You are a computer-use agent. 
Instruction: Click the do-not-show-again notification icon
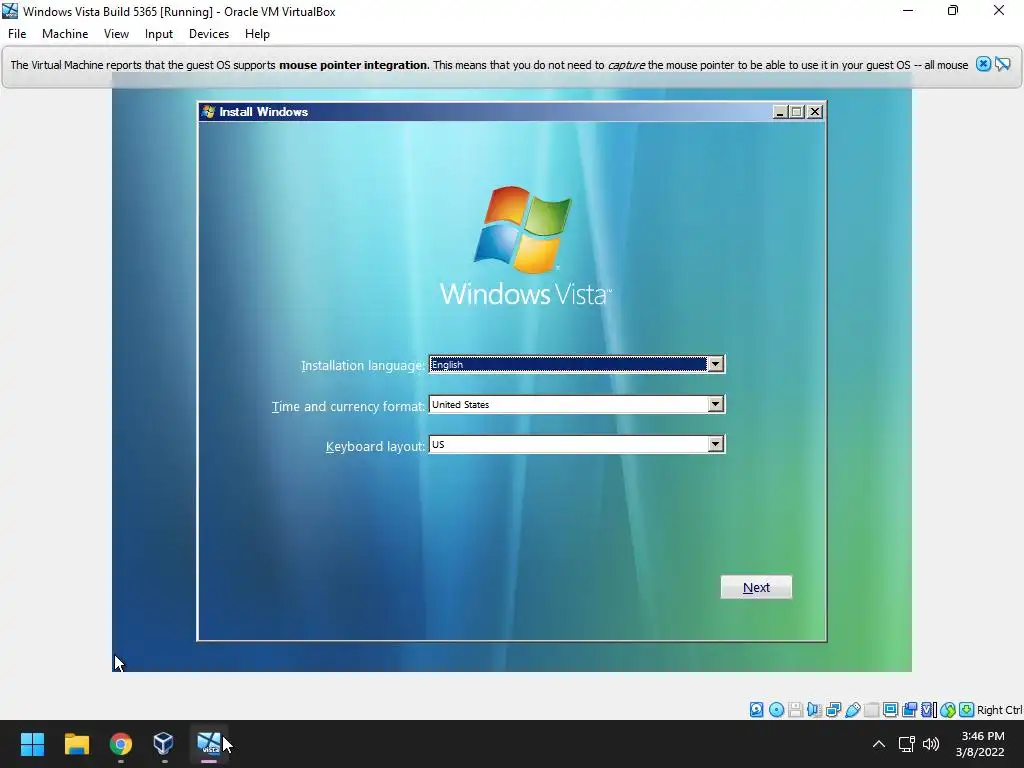(x=1002, y=64)
